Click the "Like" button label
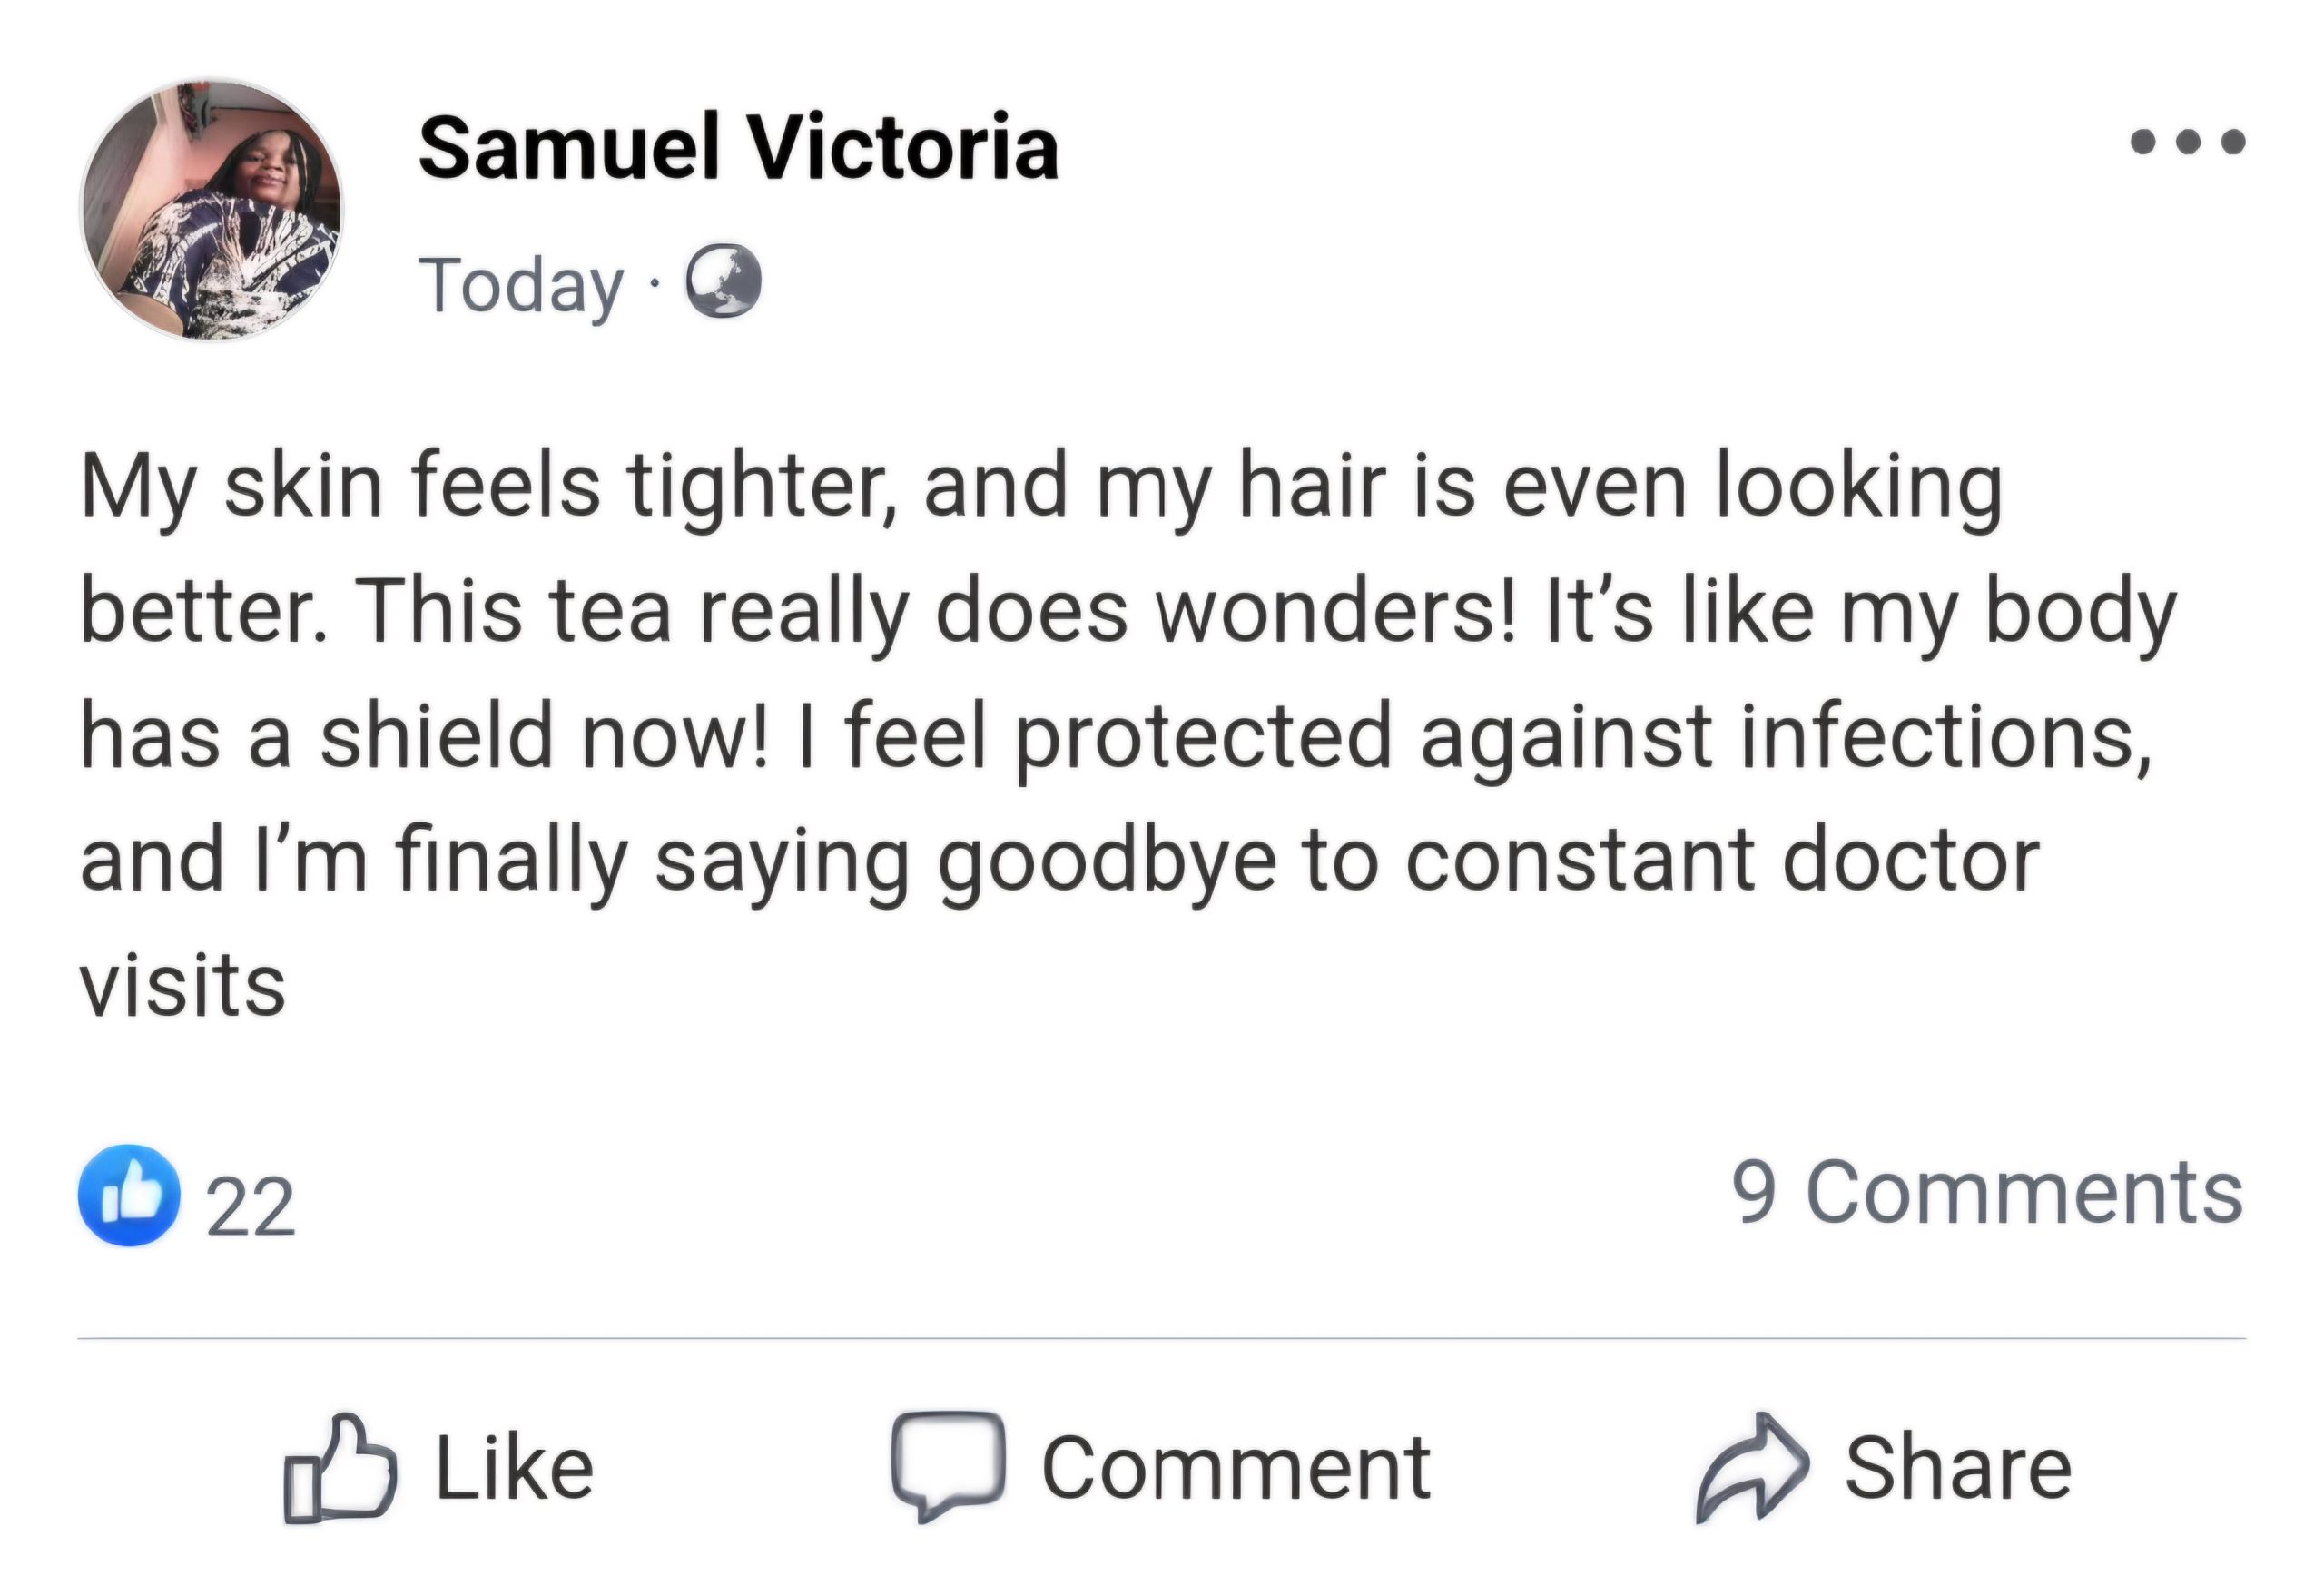Image resolution: width=2324 pixels, height=1595 pixels. pos(514,1468)
